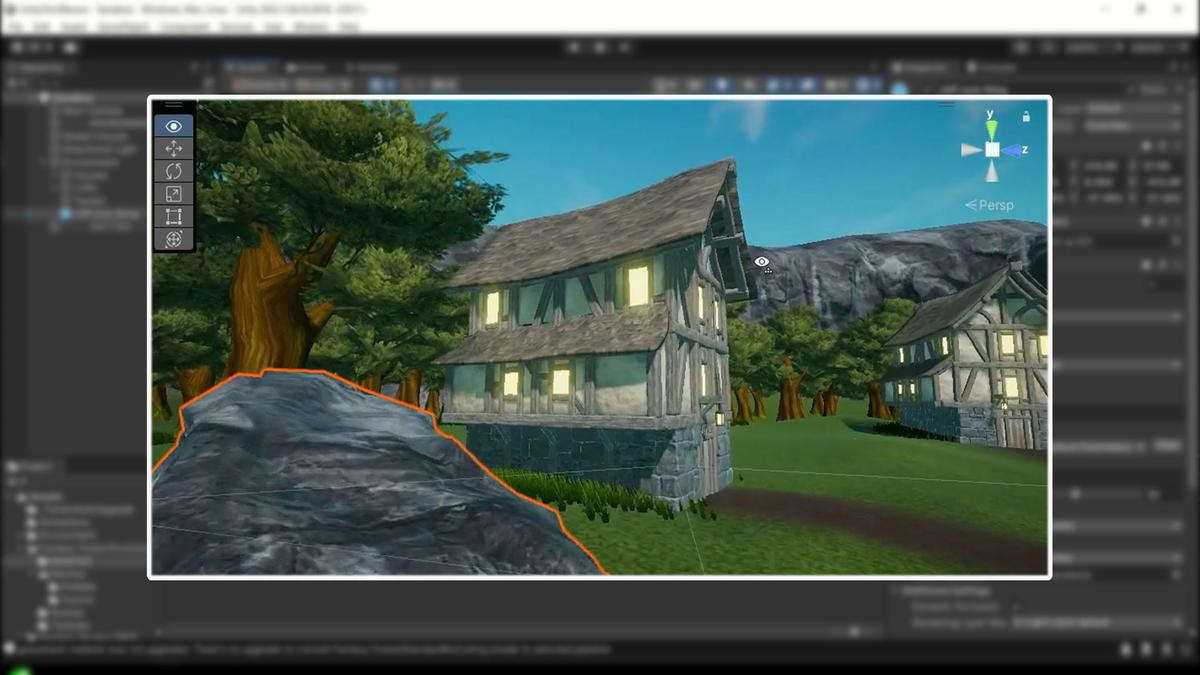
Task: Click the white center cube of the scene gizmo
Action: [991, 148]
